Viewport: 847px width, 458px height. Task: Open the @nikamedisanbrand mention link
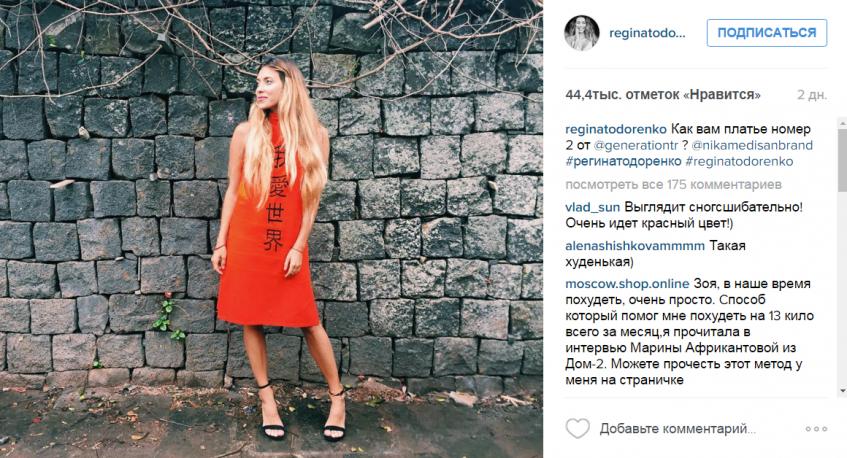pyautogui.click(x=752, y=145)
